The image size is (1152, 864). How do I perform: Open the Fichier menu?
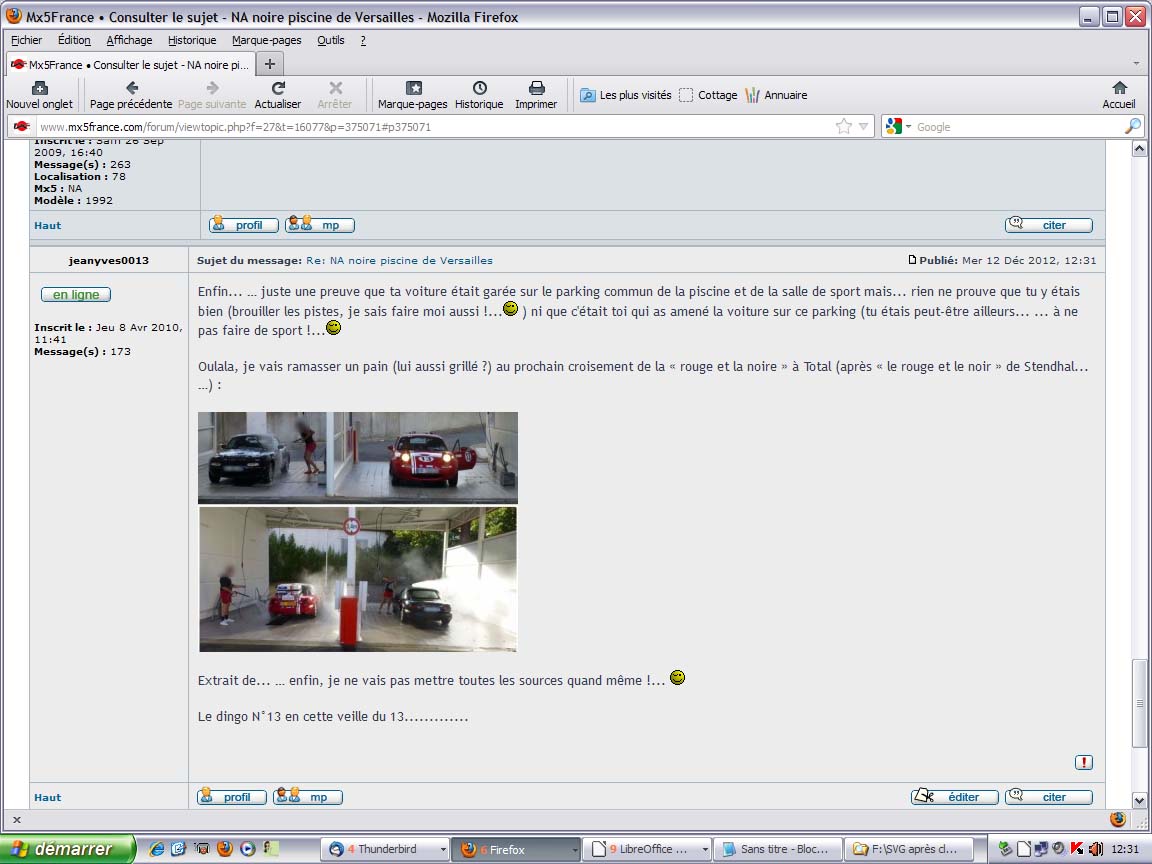click(x=26, y=40)
